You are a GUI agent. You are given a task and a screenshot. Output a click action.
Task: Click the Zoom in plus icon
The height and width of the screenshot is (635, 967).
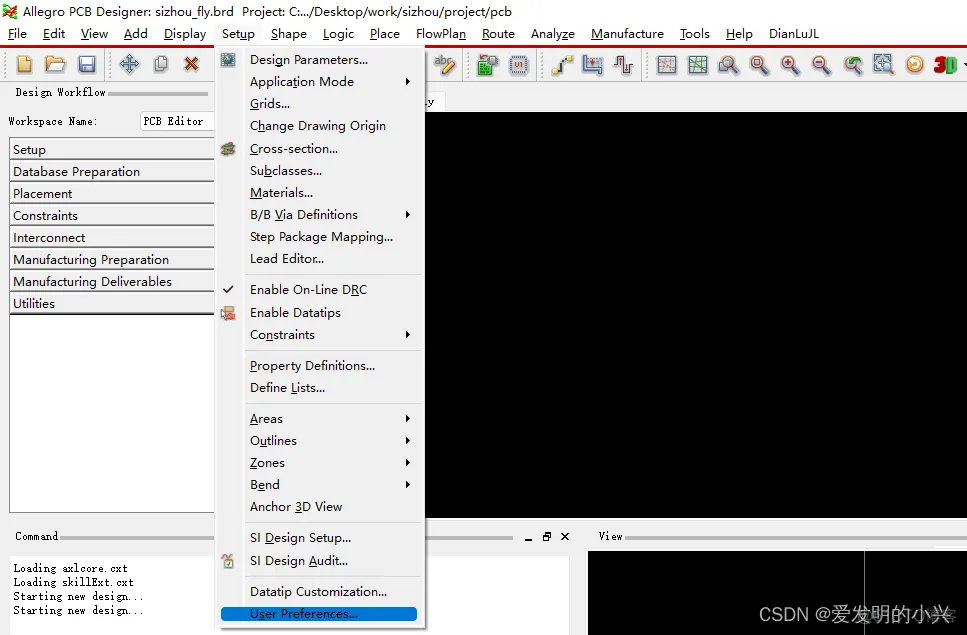pyautogui.click(x=790, y=65)
